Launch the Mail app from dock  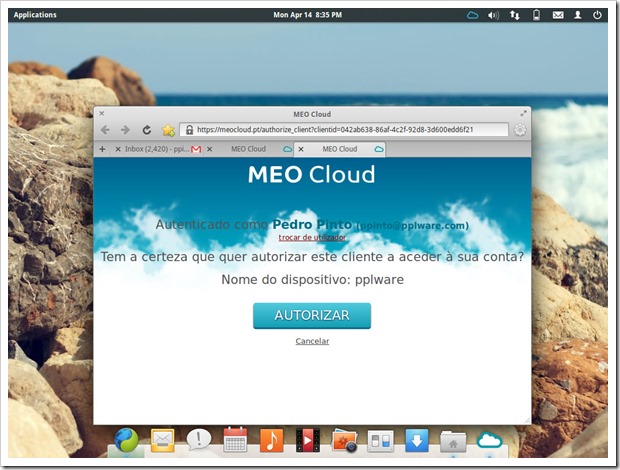coord(163,440)
